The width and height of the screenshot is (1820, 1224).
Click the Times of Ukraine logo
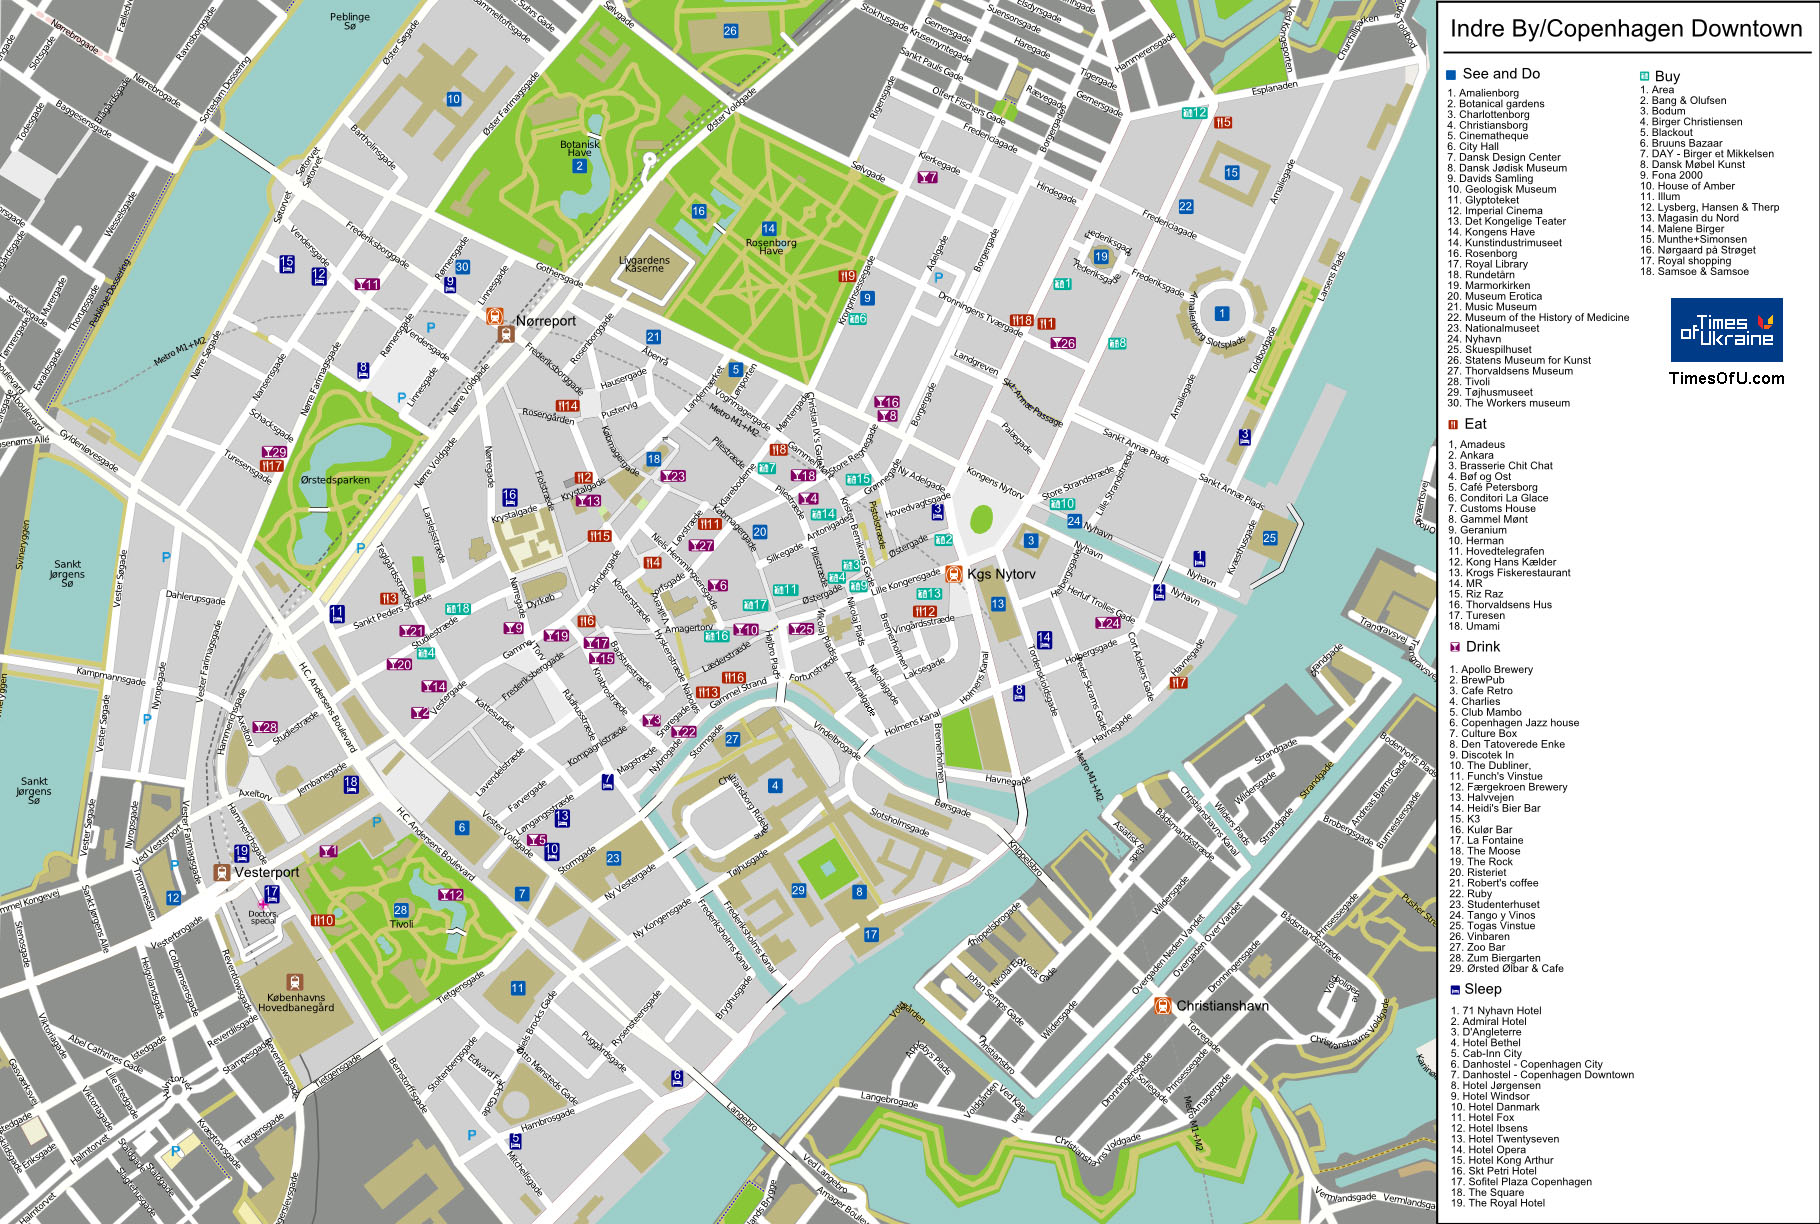pos(1726,330)
